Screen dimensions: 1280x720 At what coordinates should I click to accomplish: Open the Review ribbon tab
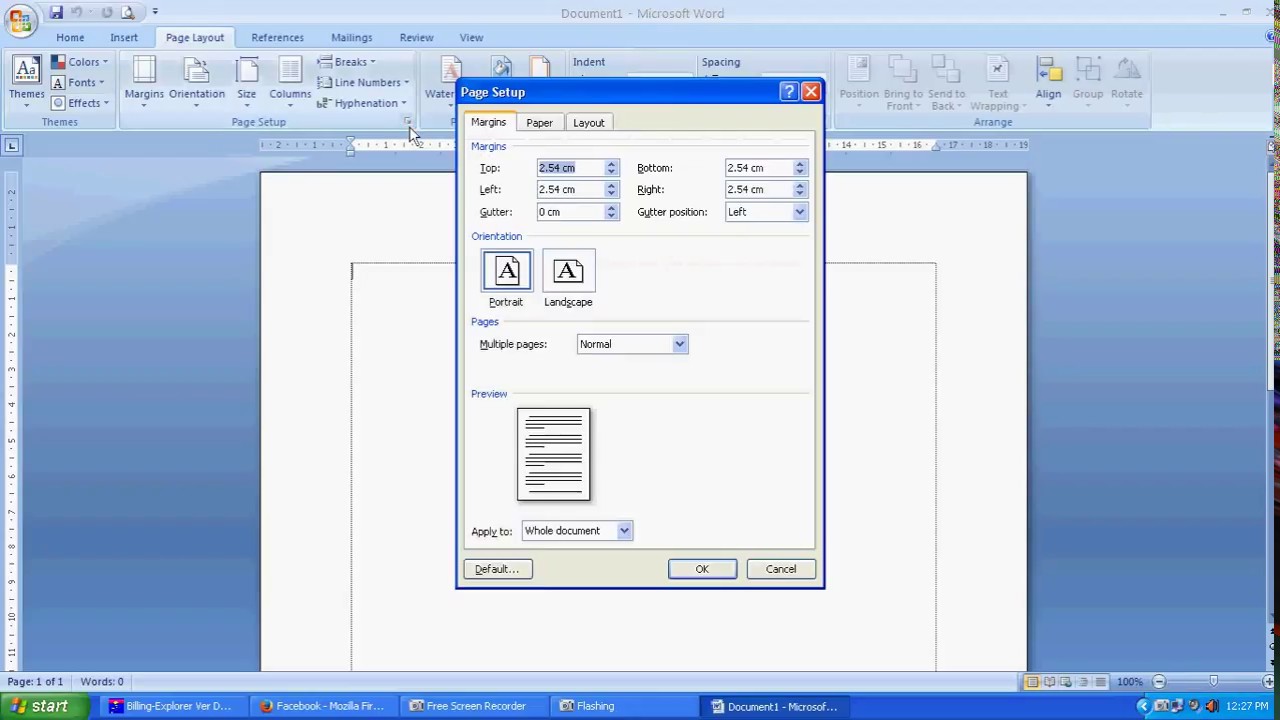[x=416, y=38]
